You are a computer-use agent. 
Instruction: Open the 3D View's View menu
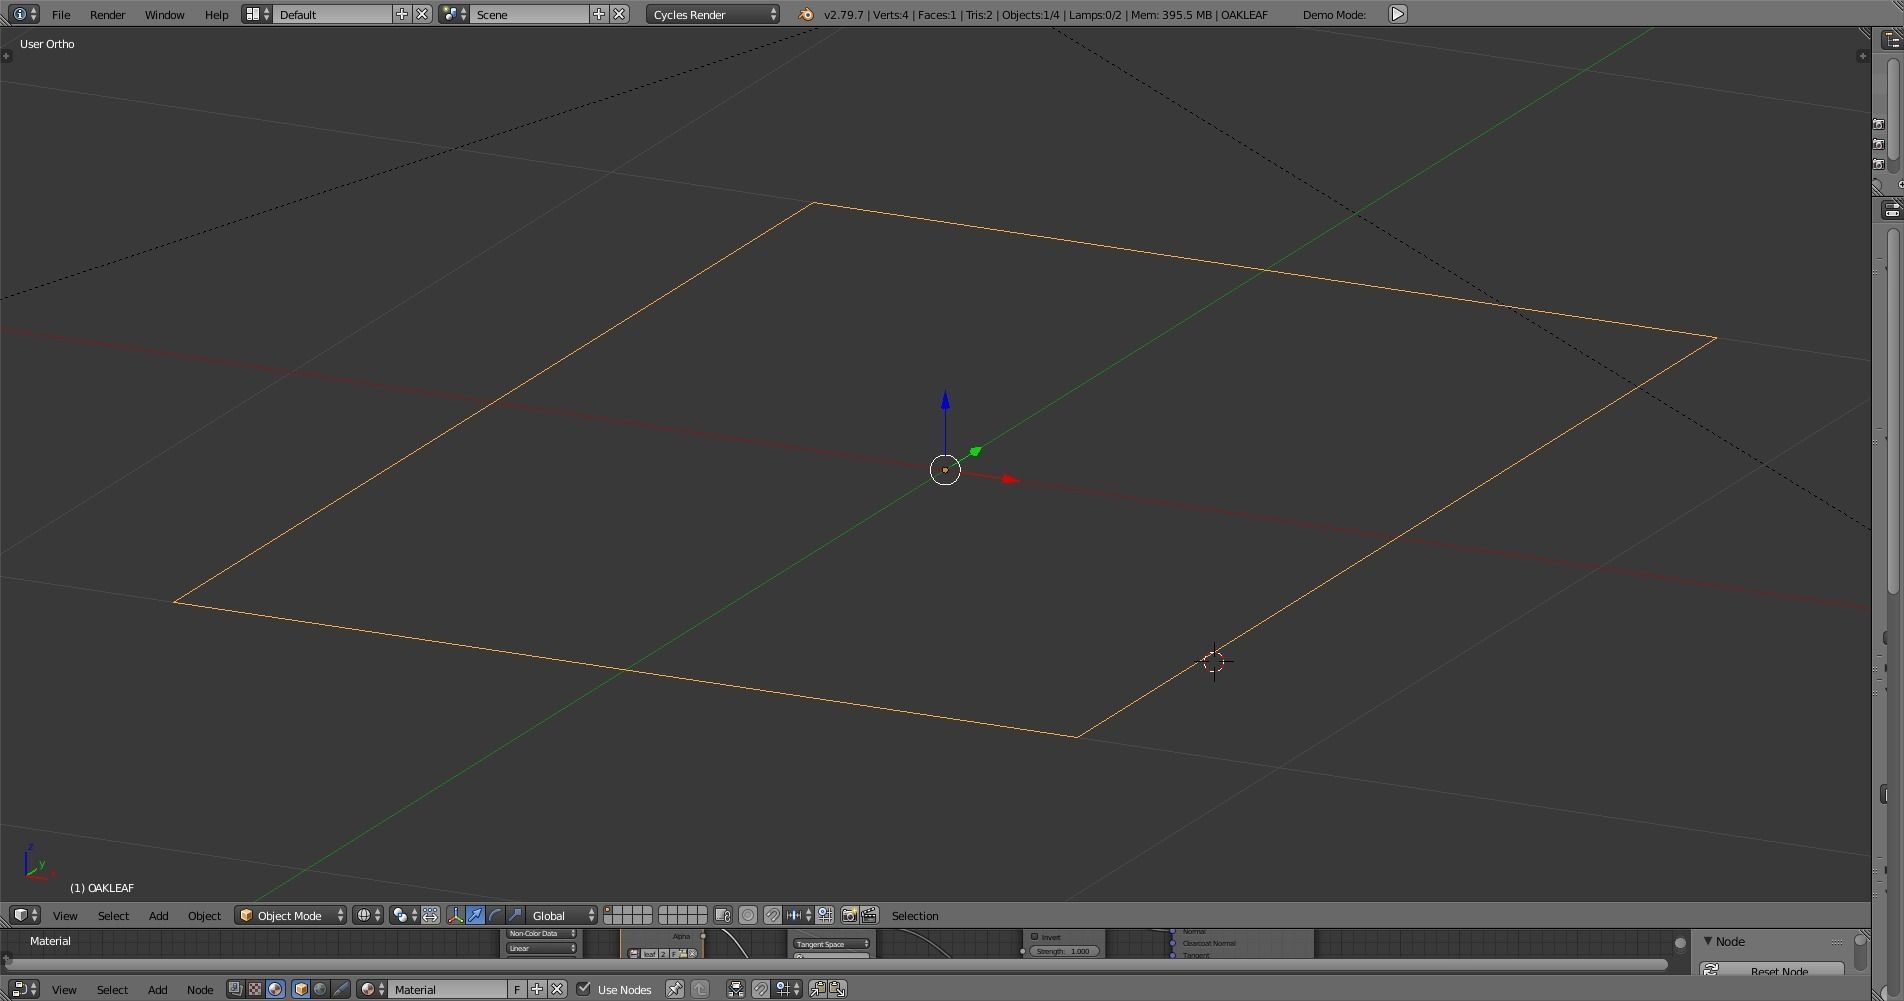pos(65,916)
